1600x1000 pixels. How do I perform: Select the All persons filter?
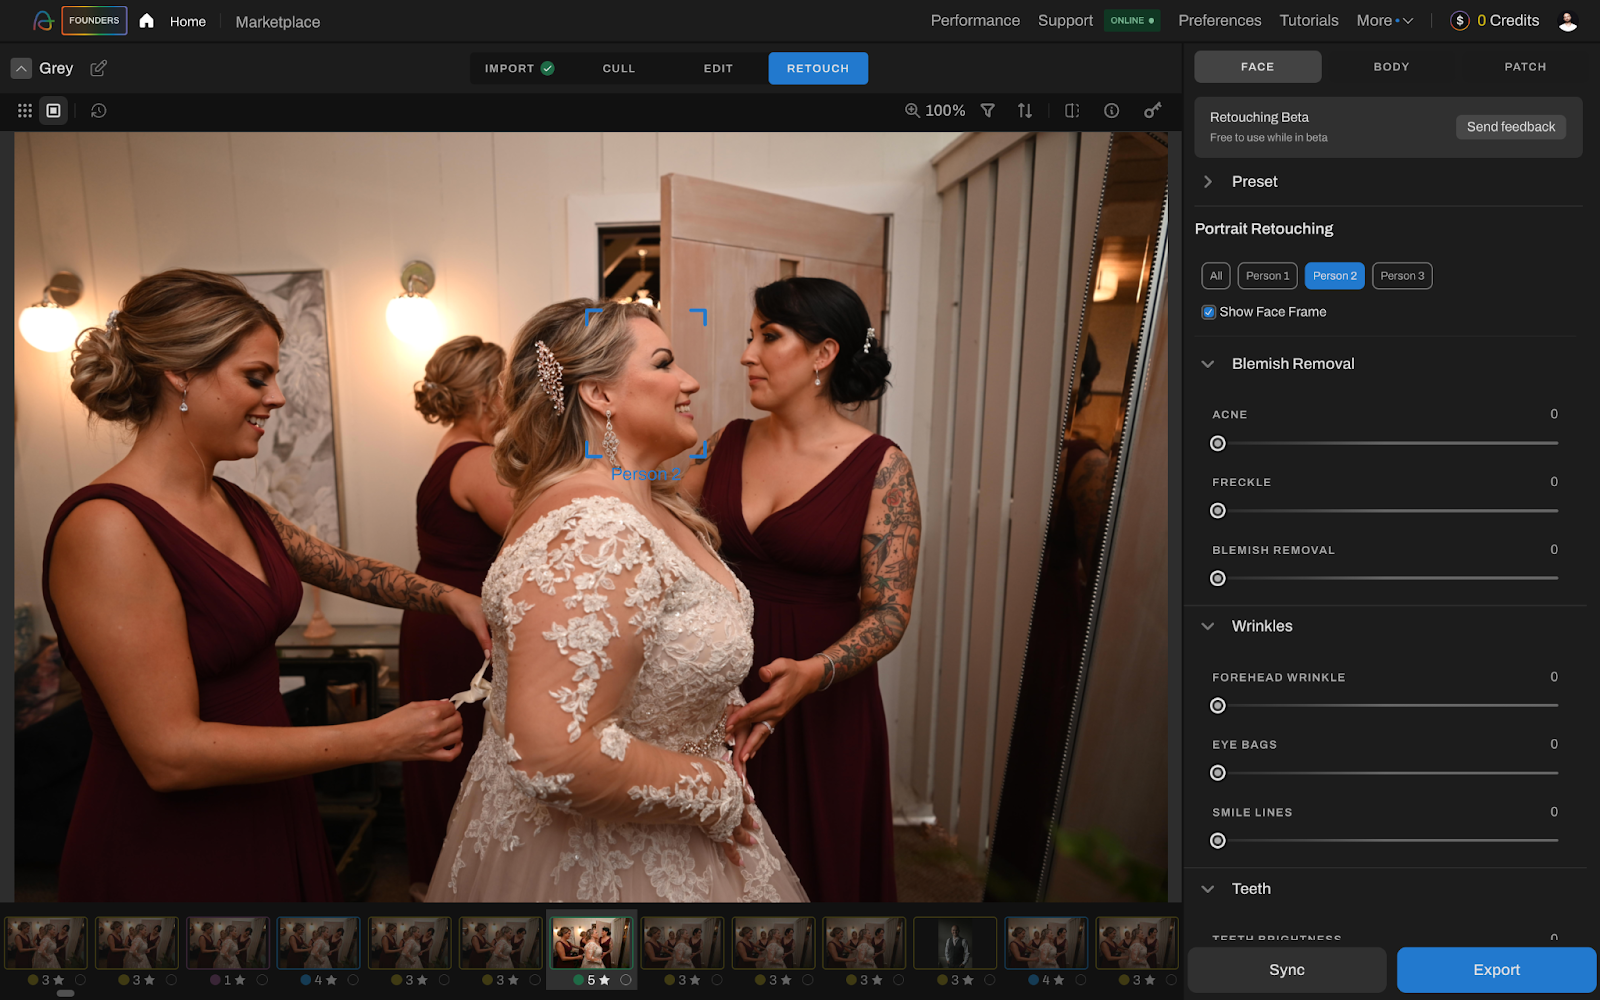[1215, 276]
